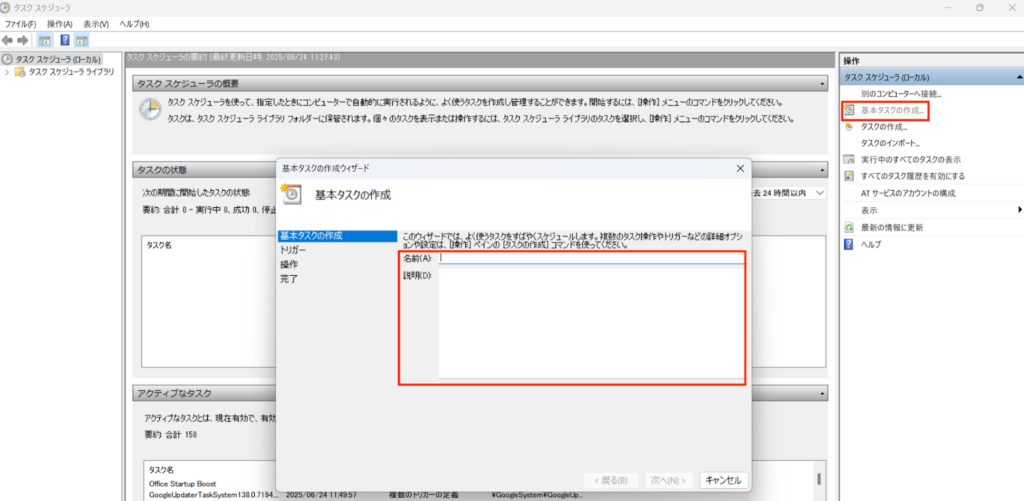The image size is (1024, 501).
Task: Expand the タスク スケジューラ ライブラリ node
Action: point(7,72)
